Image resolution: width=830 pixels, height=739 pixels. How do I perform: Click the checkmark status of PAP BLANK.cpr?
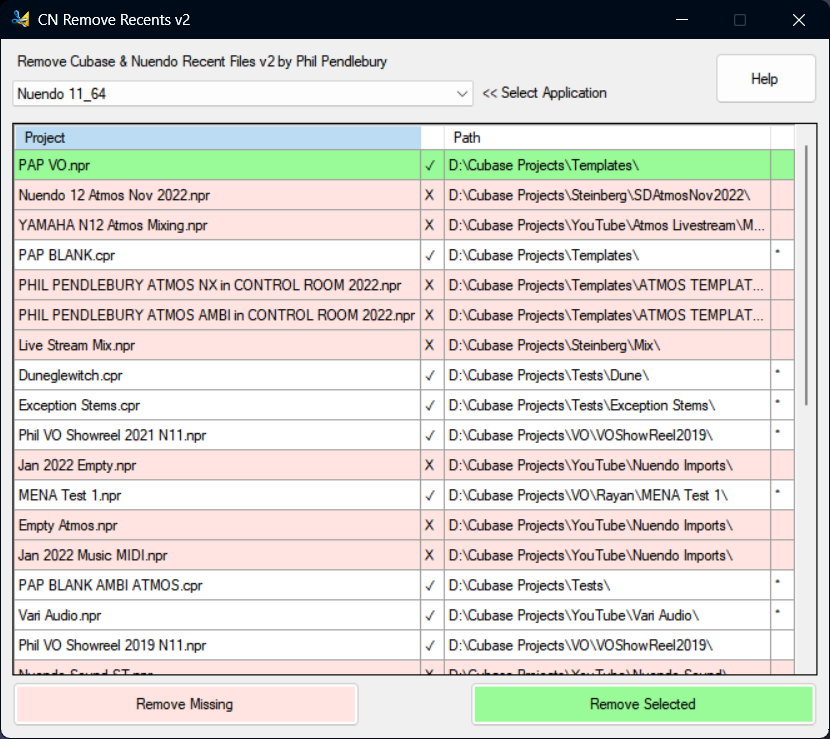point(430,256)
